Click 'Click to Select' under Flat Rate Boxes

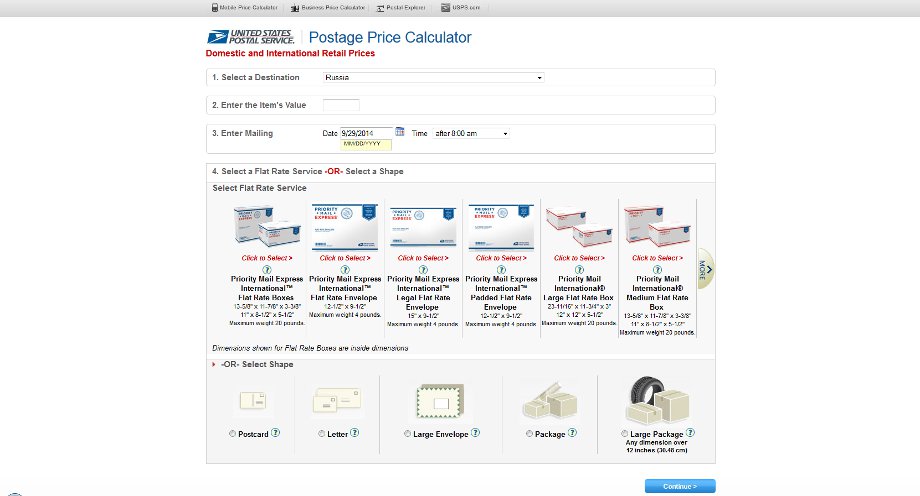(267, 258)
